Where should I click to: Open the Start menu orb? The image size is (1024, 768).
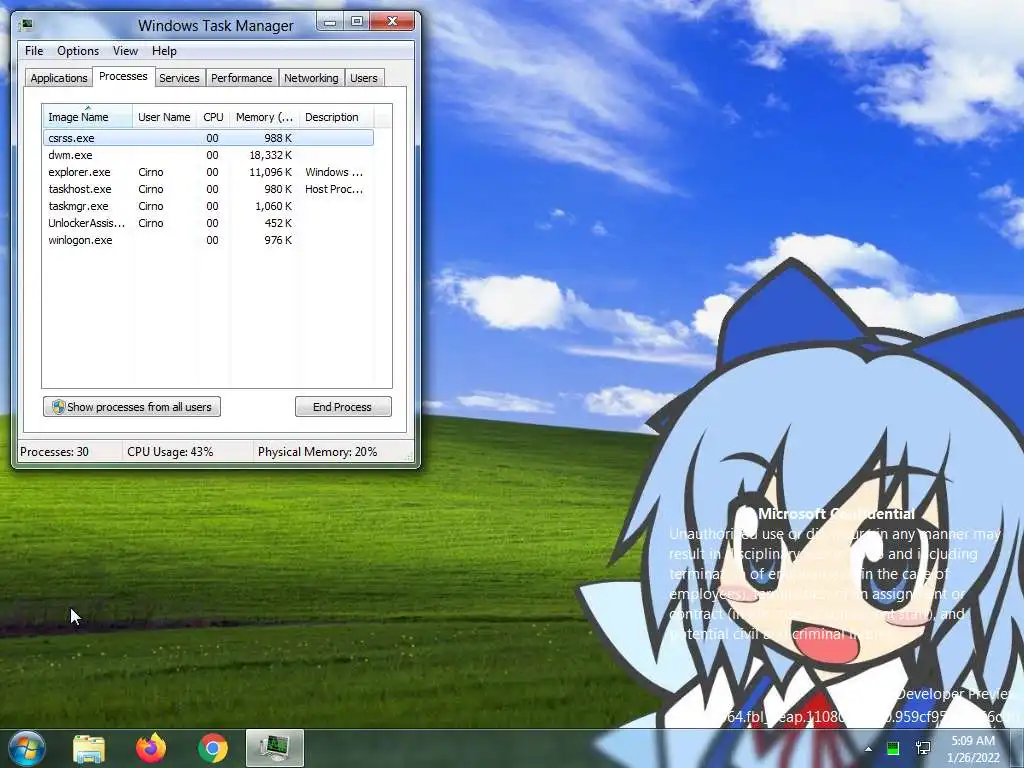[26, 748]
